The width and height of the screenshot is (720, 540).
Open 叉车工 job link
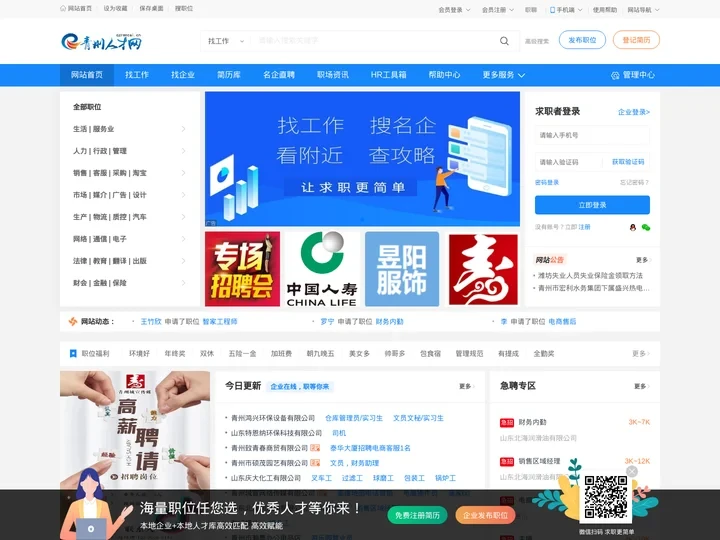coord(321,478)
